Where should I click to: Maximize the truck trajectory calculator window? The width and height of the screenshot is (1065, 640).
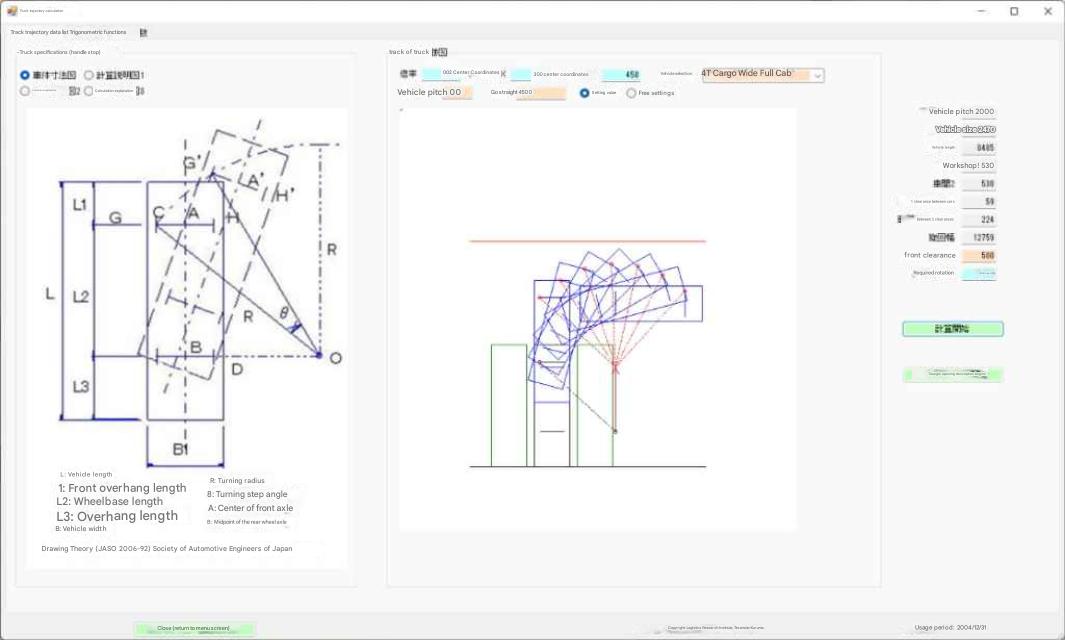pyautogui.click(x=1013, y=11)
